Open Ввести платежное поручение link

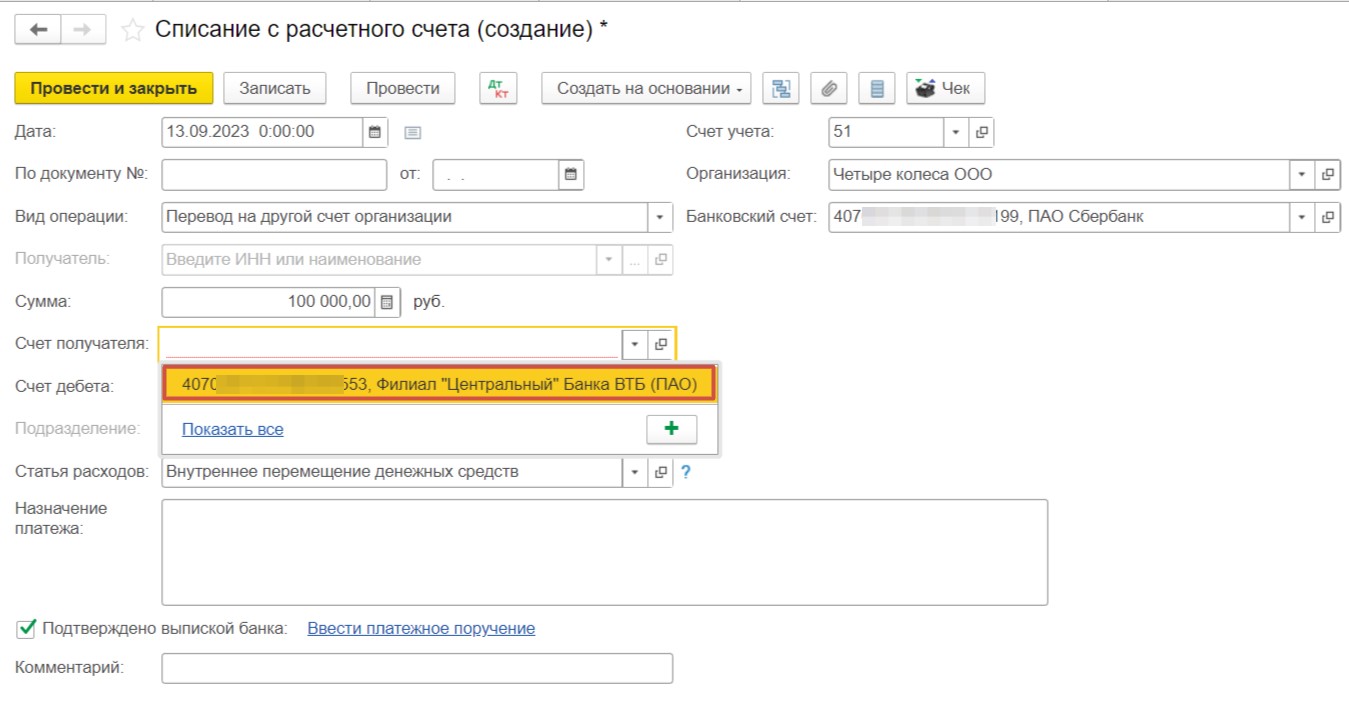(421, 628)
